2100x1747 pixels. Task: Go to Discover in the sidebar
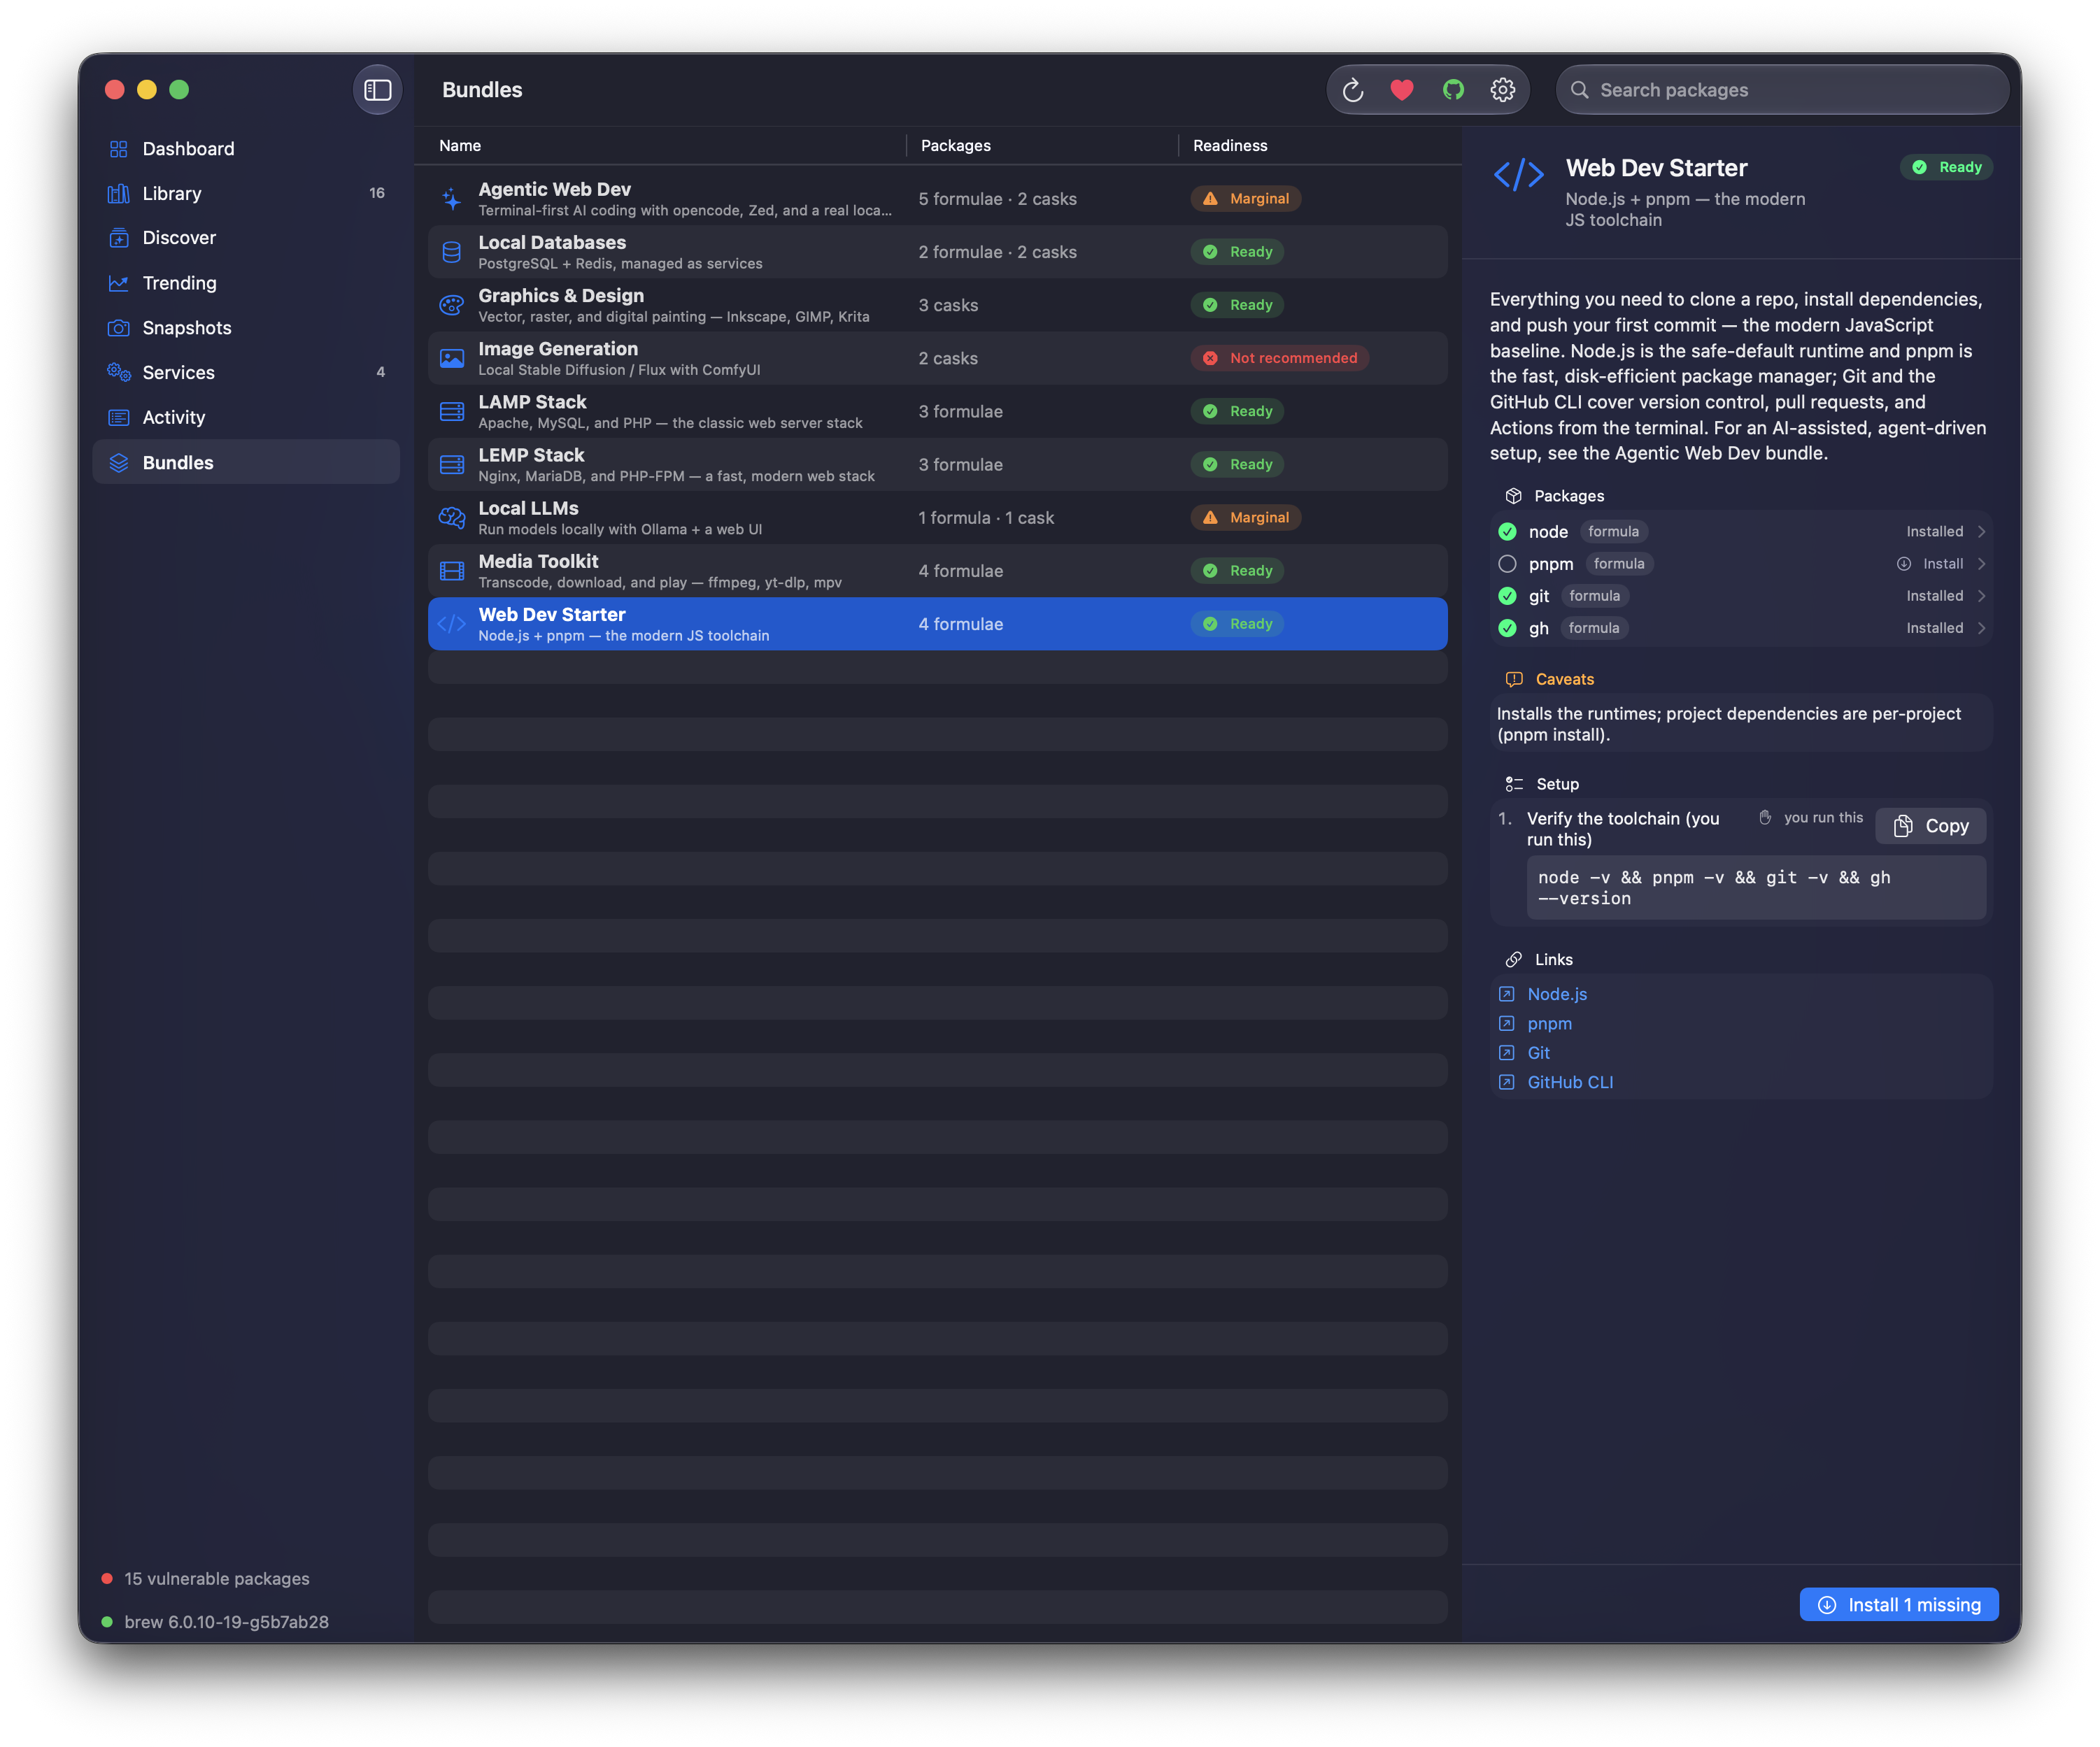click(x=246, y=238)
